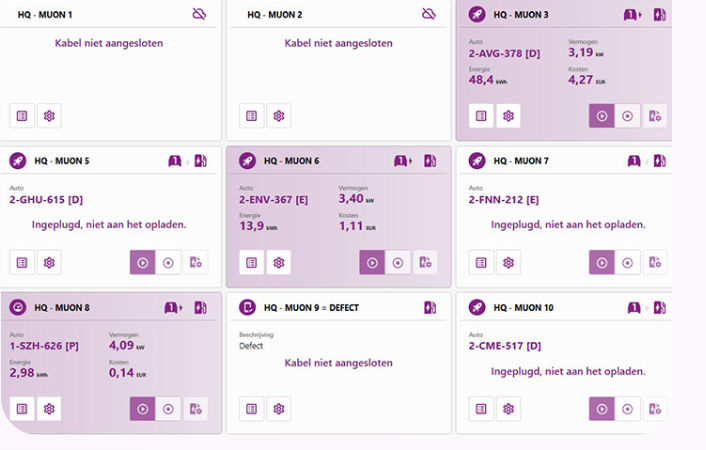Click license plate 2-ENV-367 [E]
The width and height of the screenshot is (706, 450).
click(x=275, y=199)
